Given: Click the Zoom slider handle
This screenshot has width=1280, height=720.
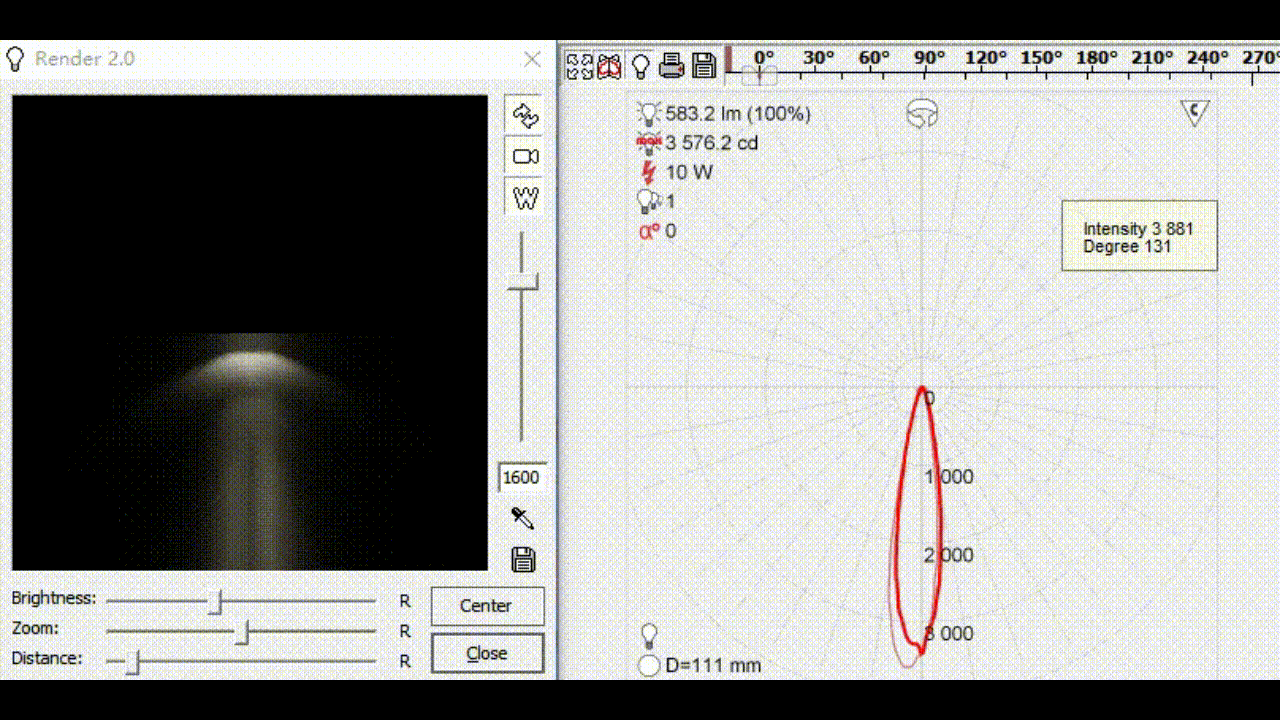Looking at the screenshot, I should tap(242, 632).
